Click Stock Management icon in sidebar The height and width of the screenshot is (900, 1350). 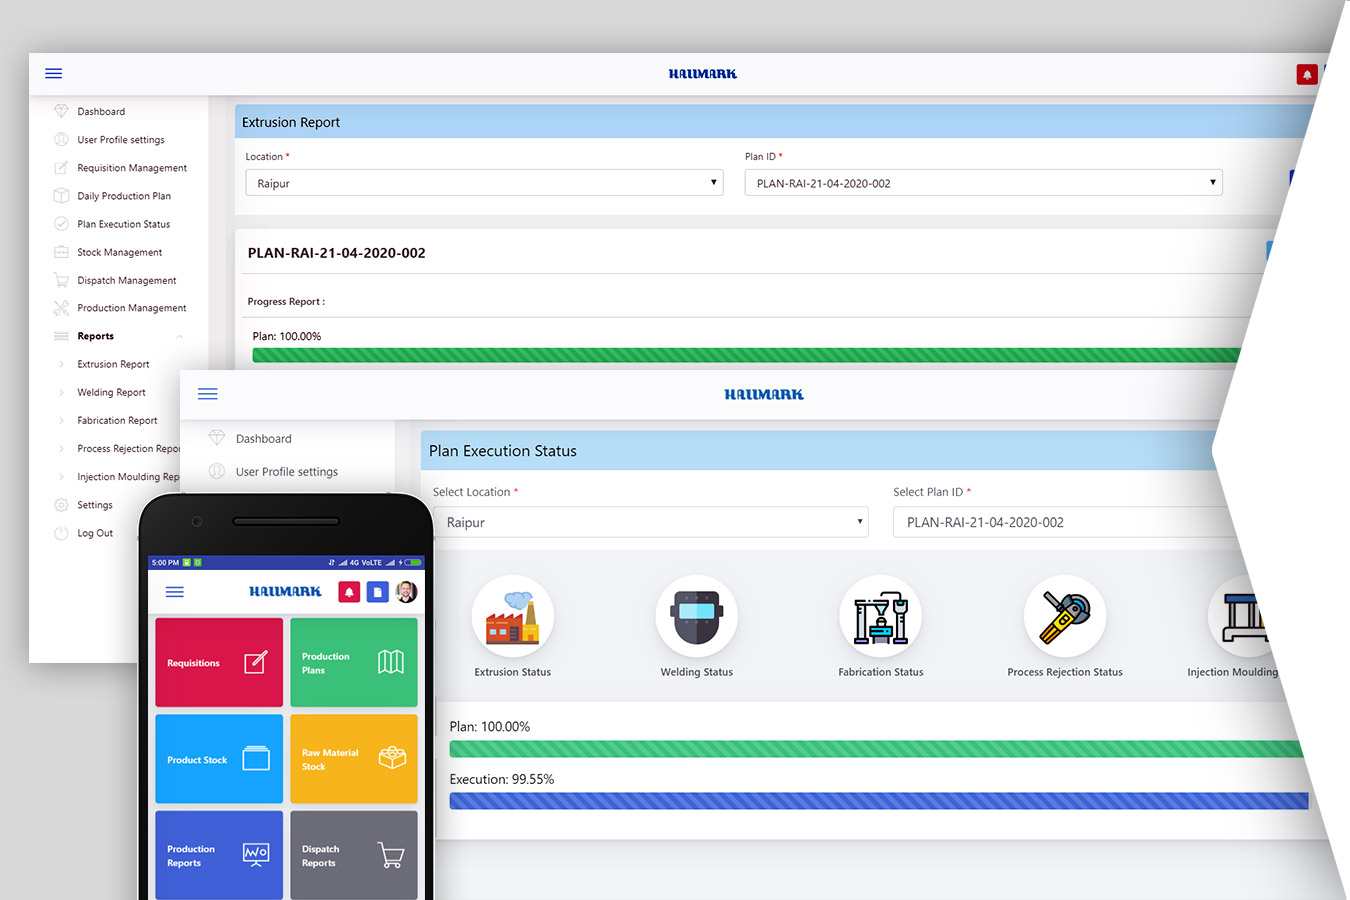coord(61,252)
